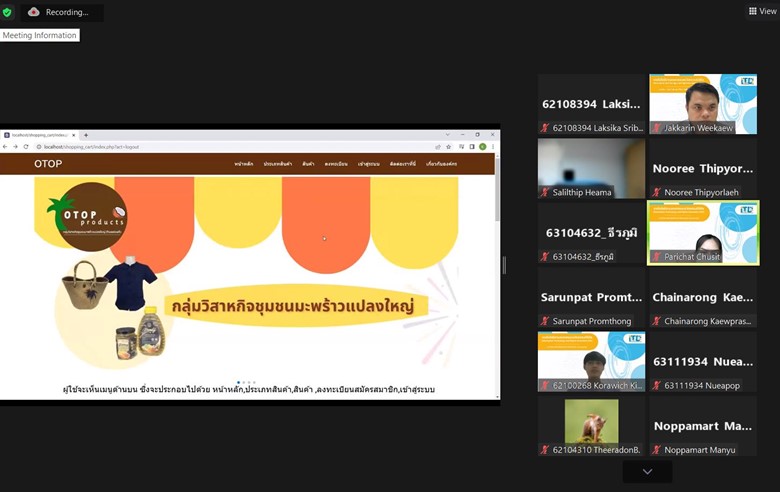The width and height of the screenshot is (780, 492).
Task: Open the เข้าสู่ระบบ menu item
Action: pyautogui.click(x=369, y=164)
